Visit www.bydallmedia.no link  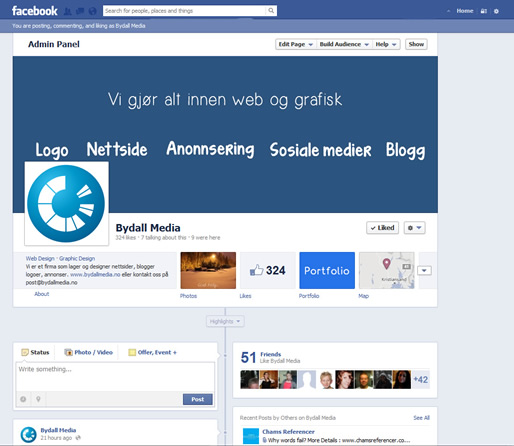[95, 275]
